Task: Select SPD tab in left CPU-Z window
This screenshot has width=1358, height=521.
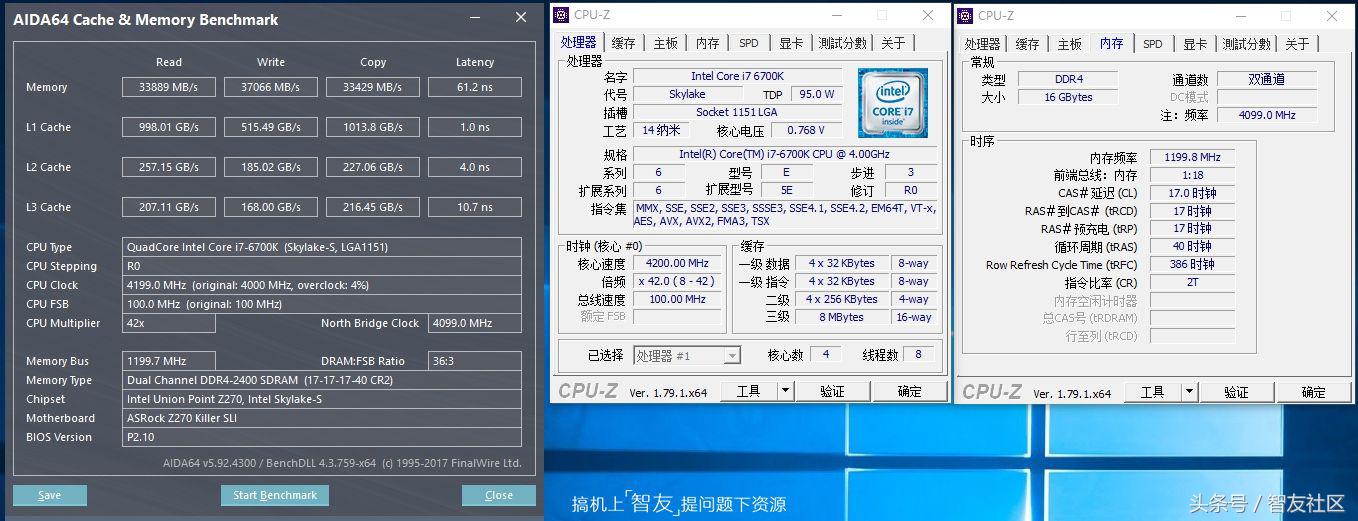Action: pos(749,43)
